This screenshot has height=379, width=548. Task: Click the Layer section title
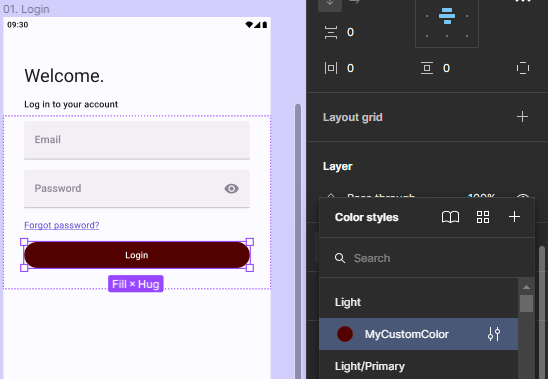(x=338, y=166)
